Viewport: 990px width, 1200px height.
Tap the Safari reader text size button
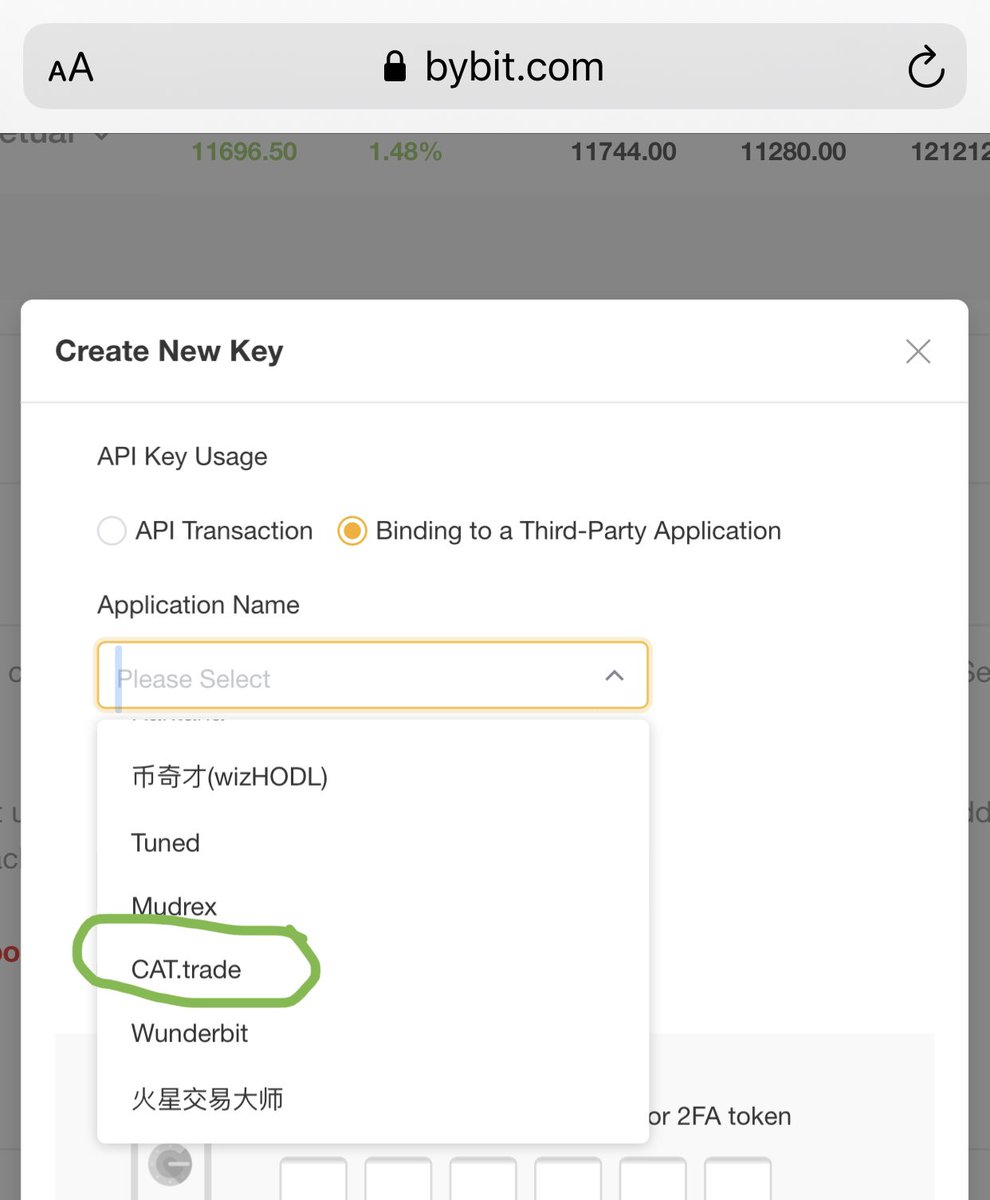(70, 68)
